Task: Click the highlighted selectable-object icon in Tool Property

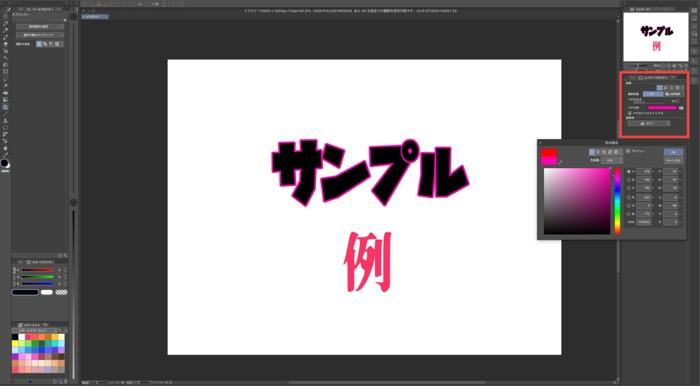Action: [x=39, y=44]
